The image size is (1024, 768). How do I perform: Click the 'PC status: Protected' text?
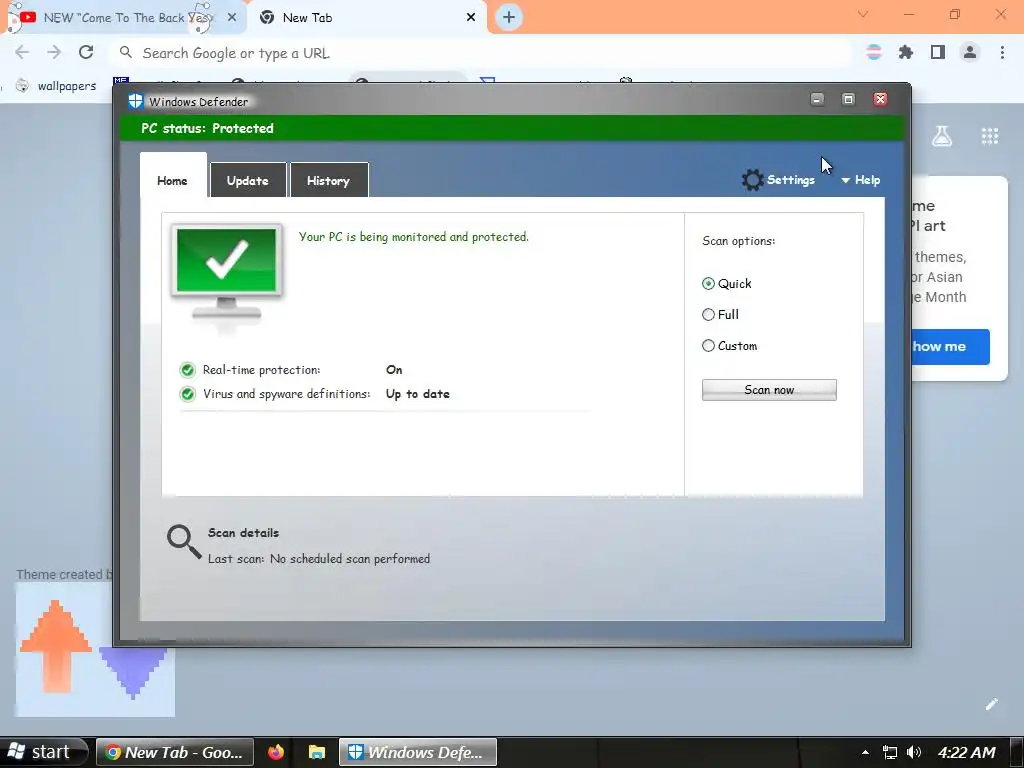tap(207, 129)
